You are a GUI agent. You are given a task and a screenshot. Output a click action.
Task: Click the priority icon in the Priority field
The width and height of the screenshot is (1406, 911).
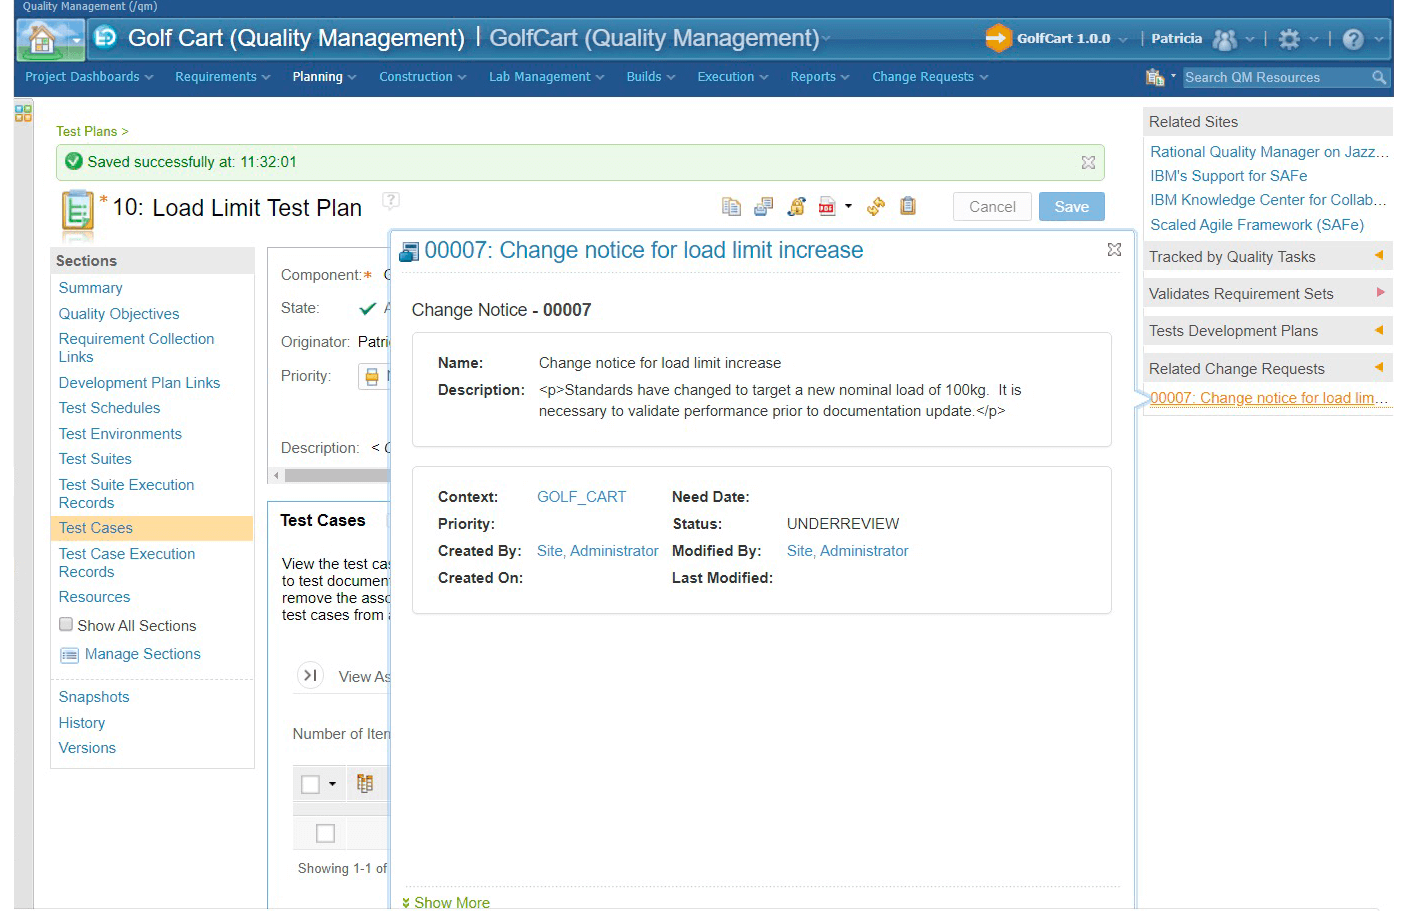(x=372, y=377)
